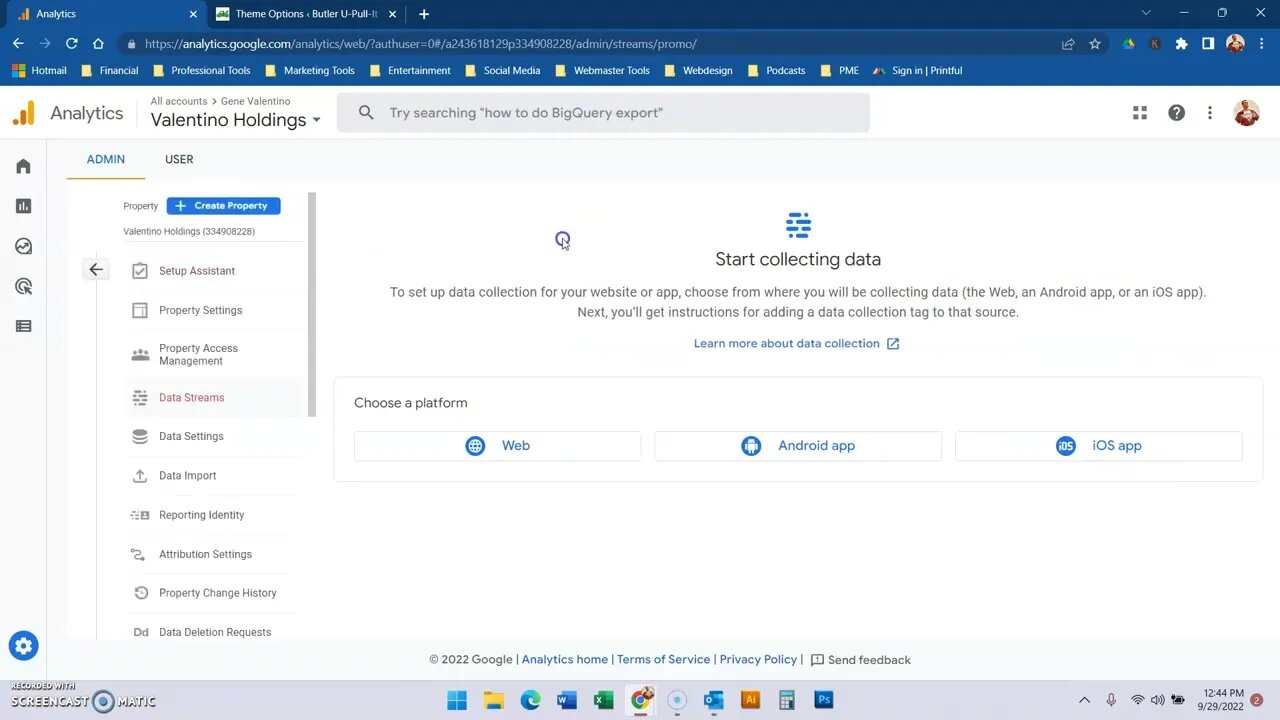1280x720 pixels.
Task: Click the browser address bar URL
Action: [x=420, y=44]
